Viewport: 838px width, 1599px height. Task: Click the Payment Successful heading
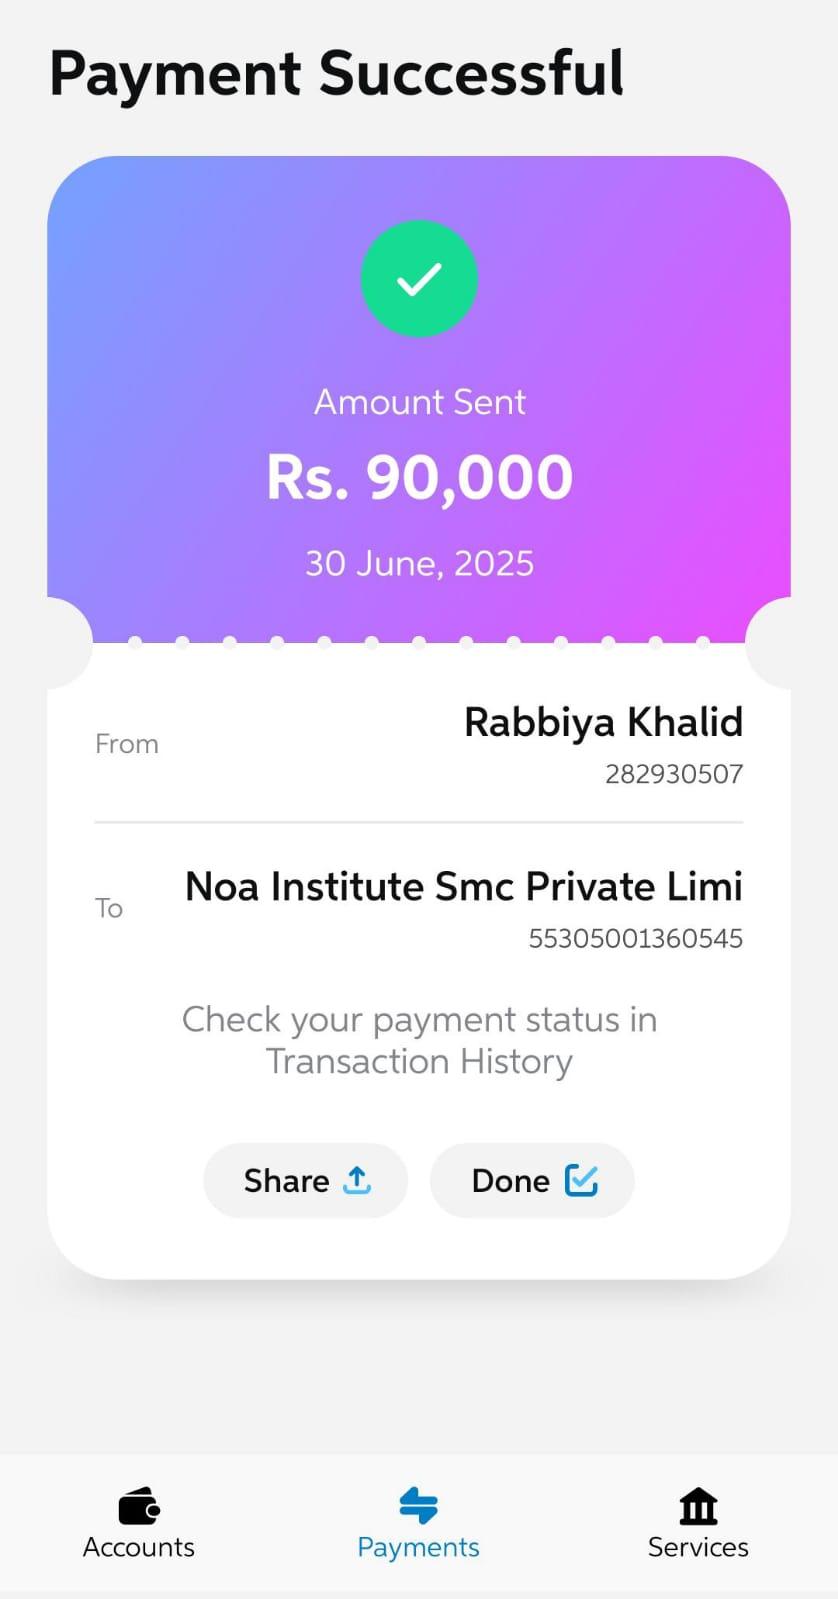337,74
